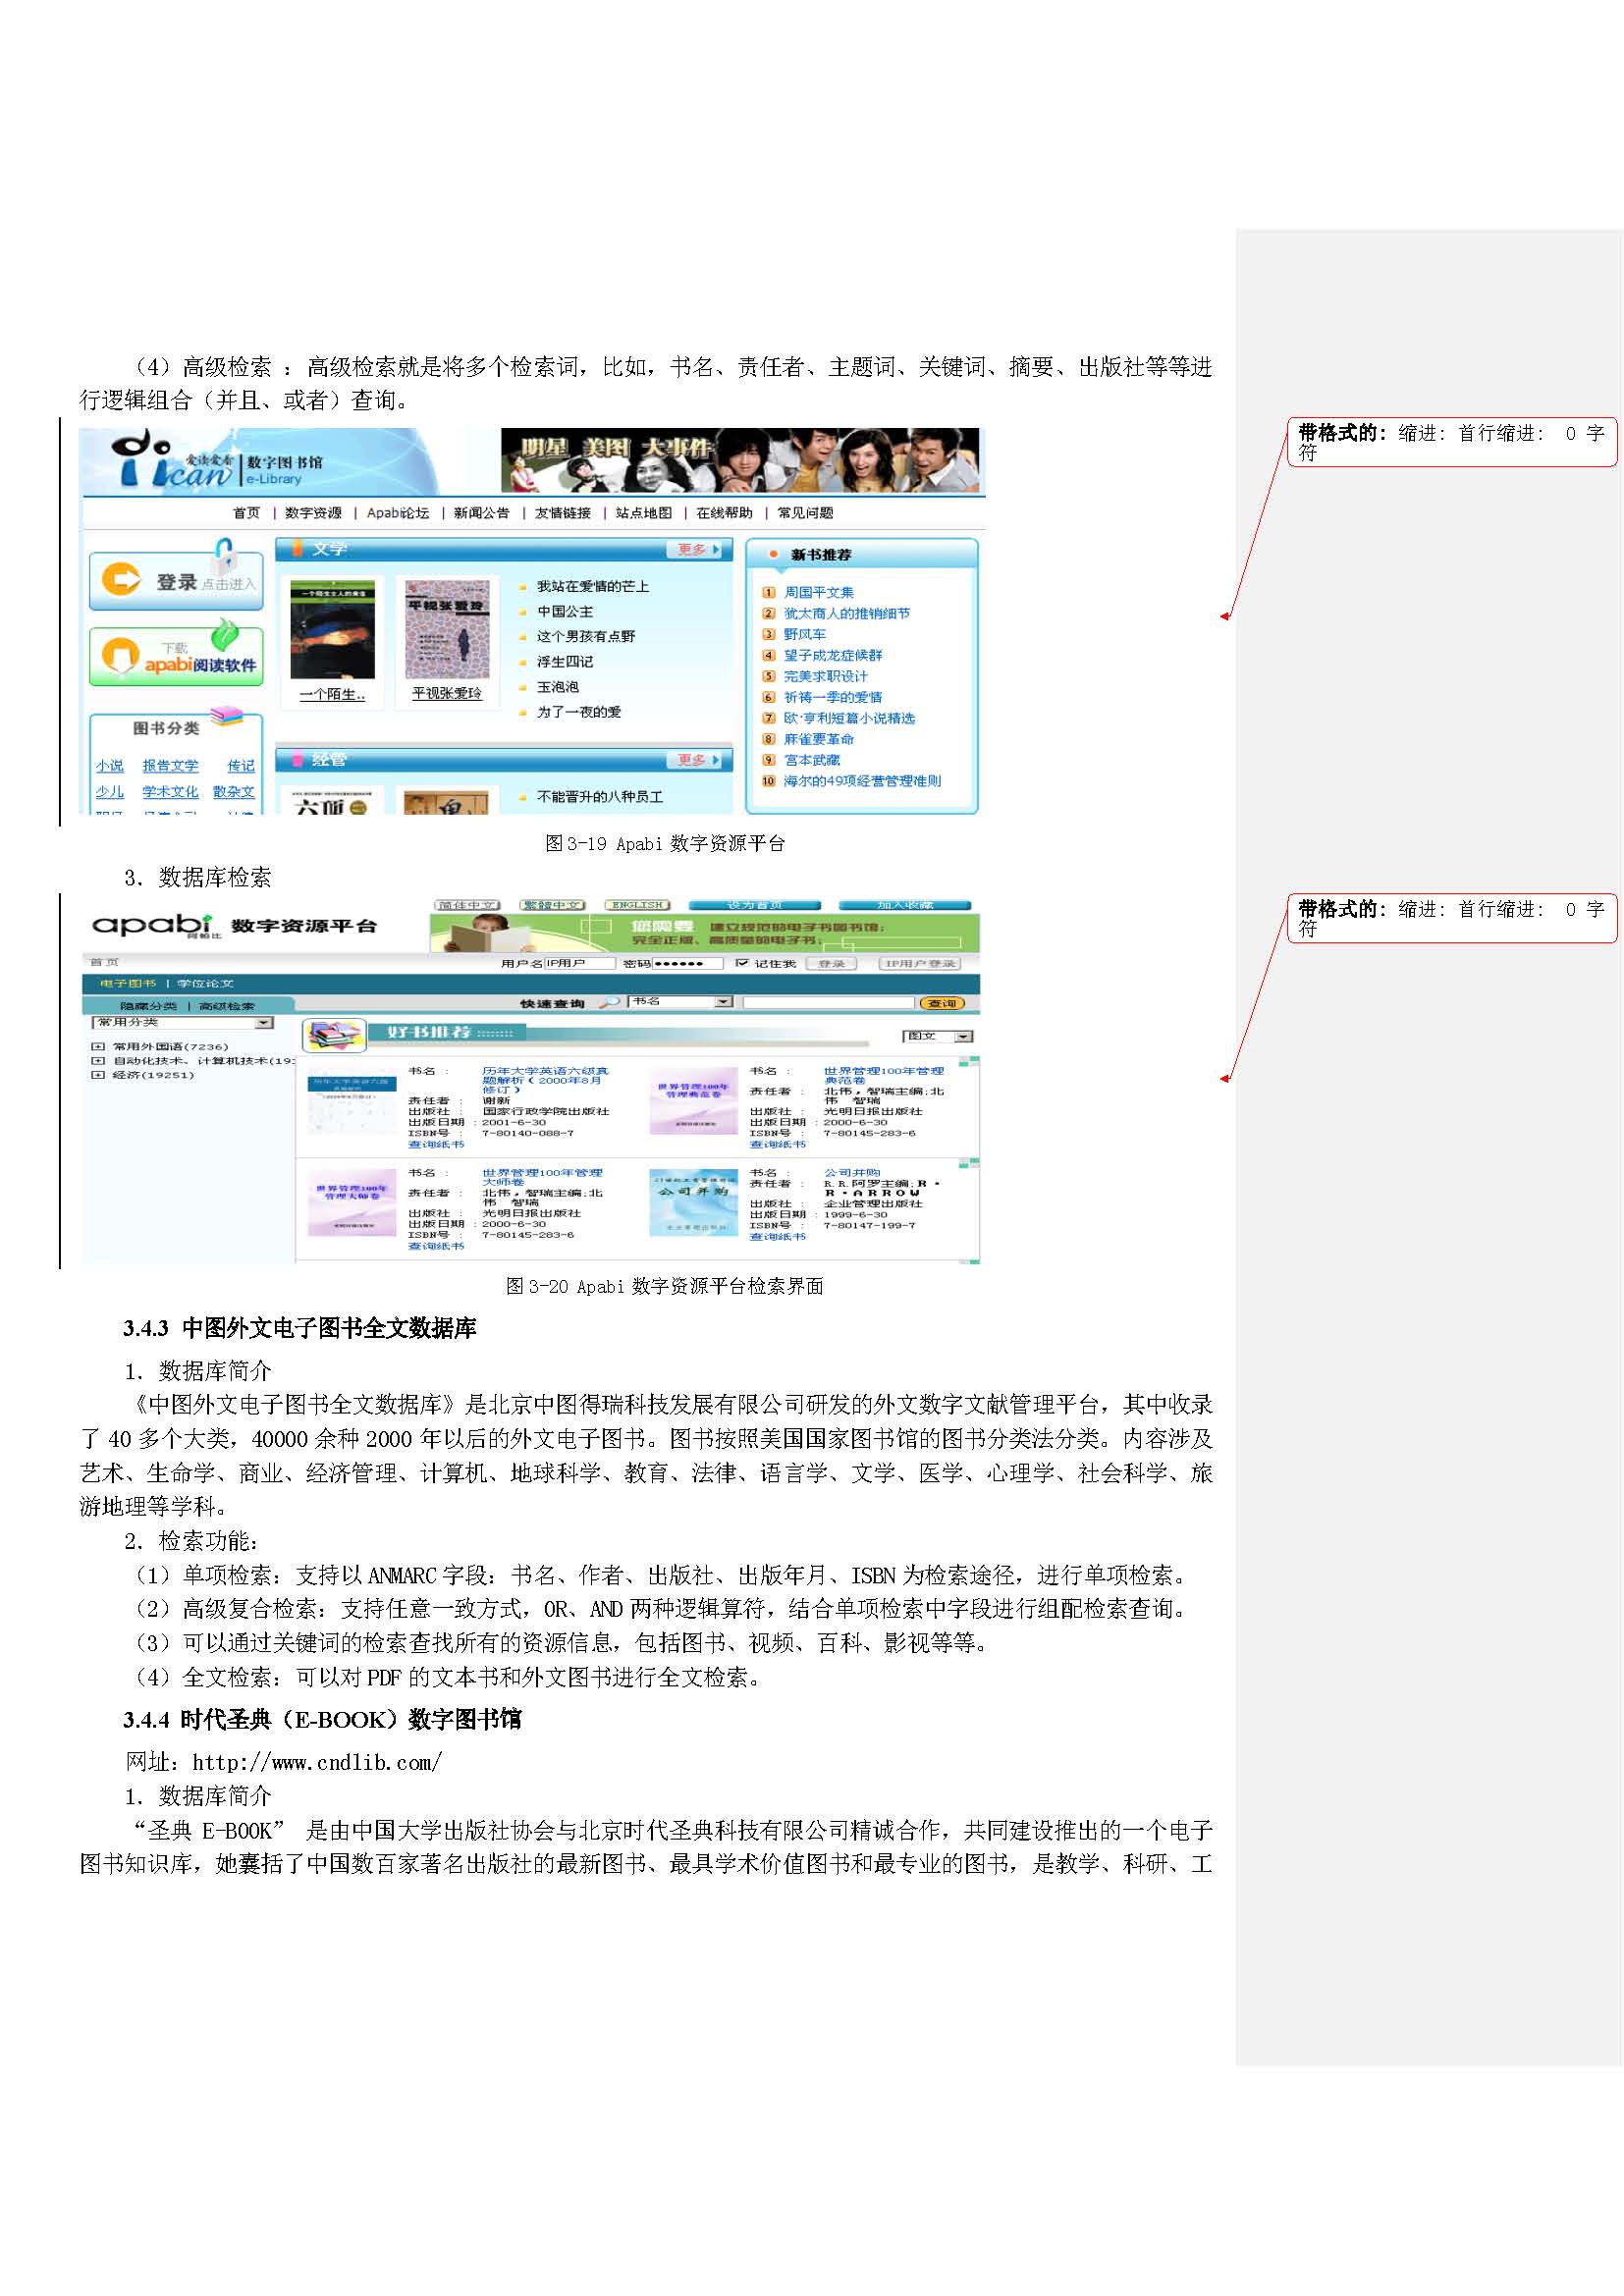
Task: Toggle the 记住我 checkbox
Action: pyautogui.click(x=742, y=963)
